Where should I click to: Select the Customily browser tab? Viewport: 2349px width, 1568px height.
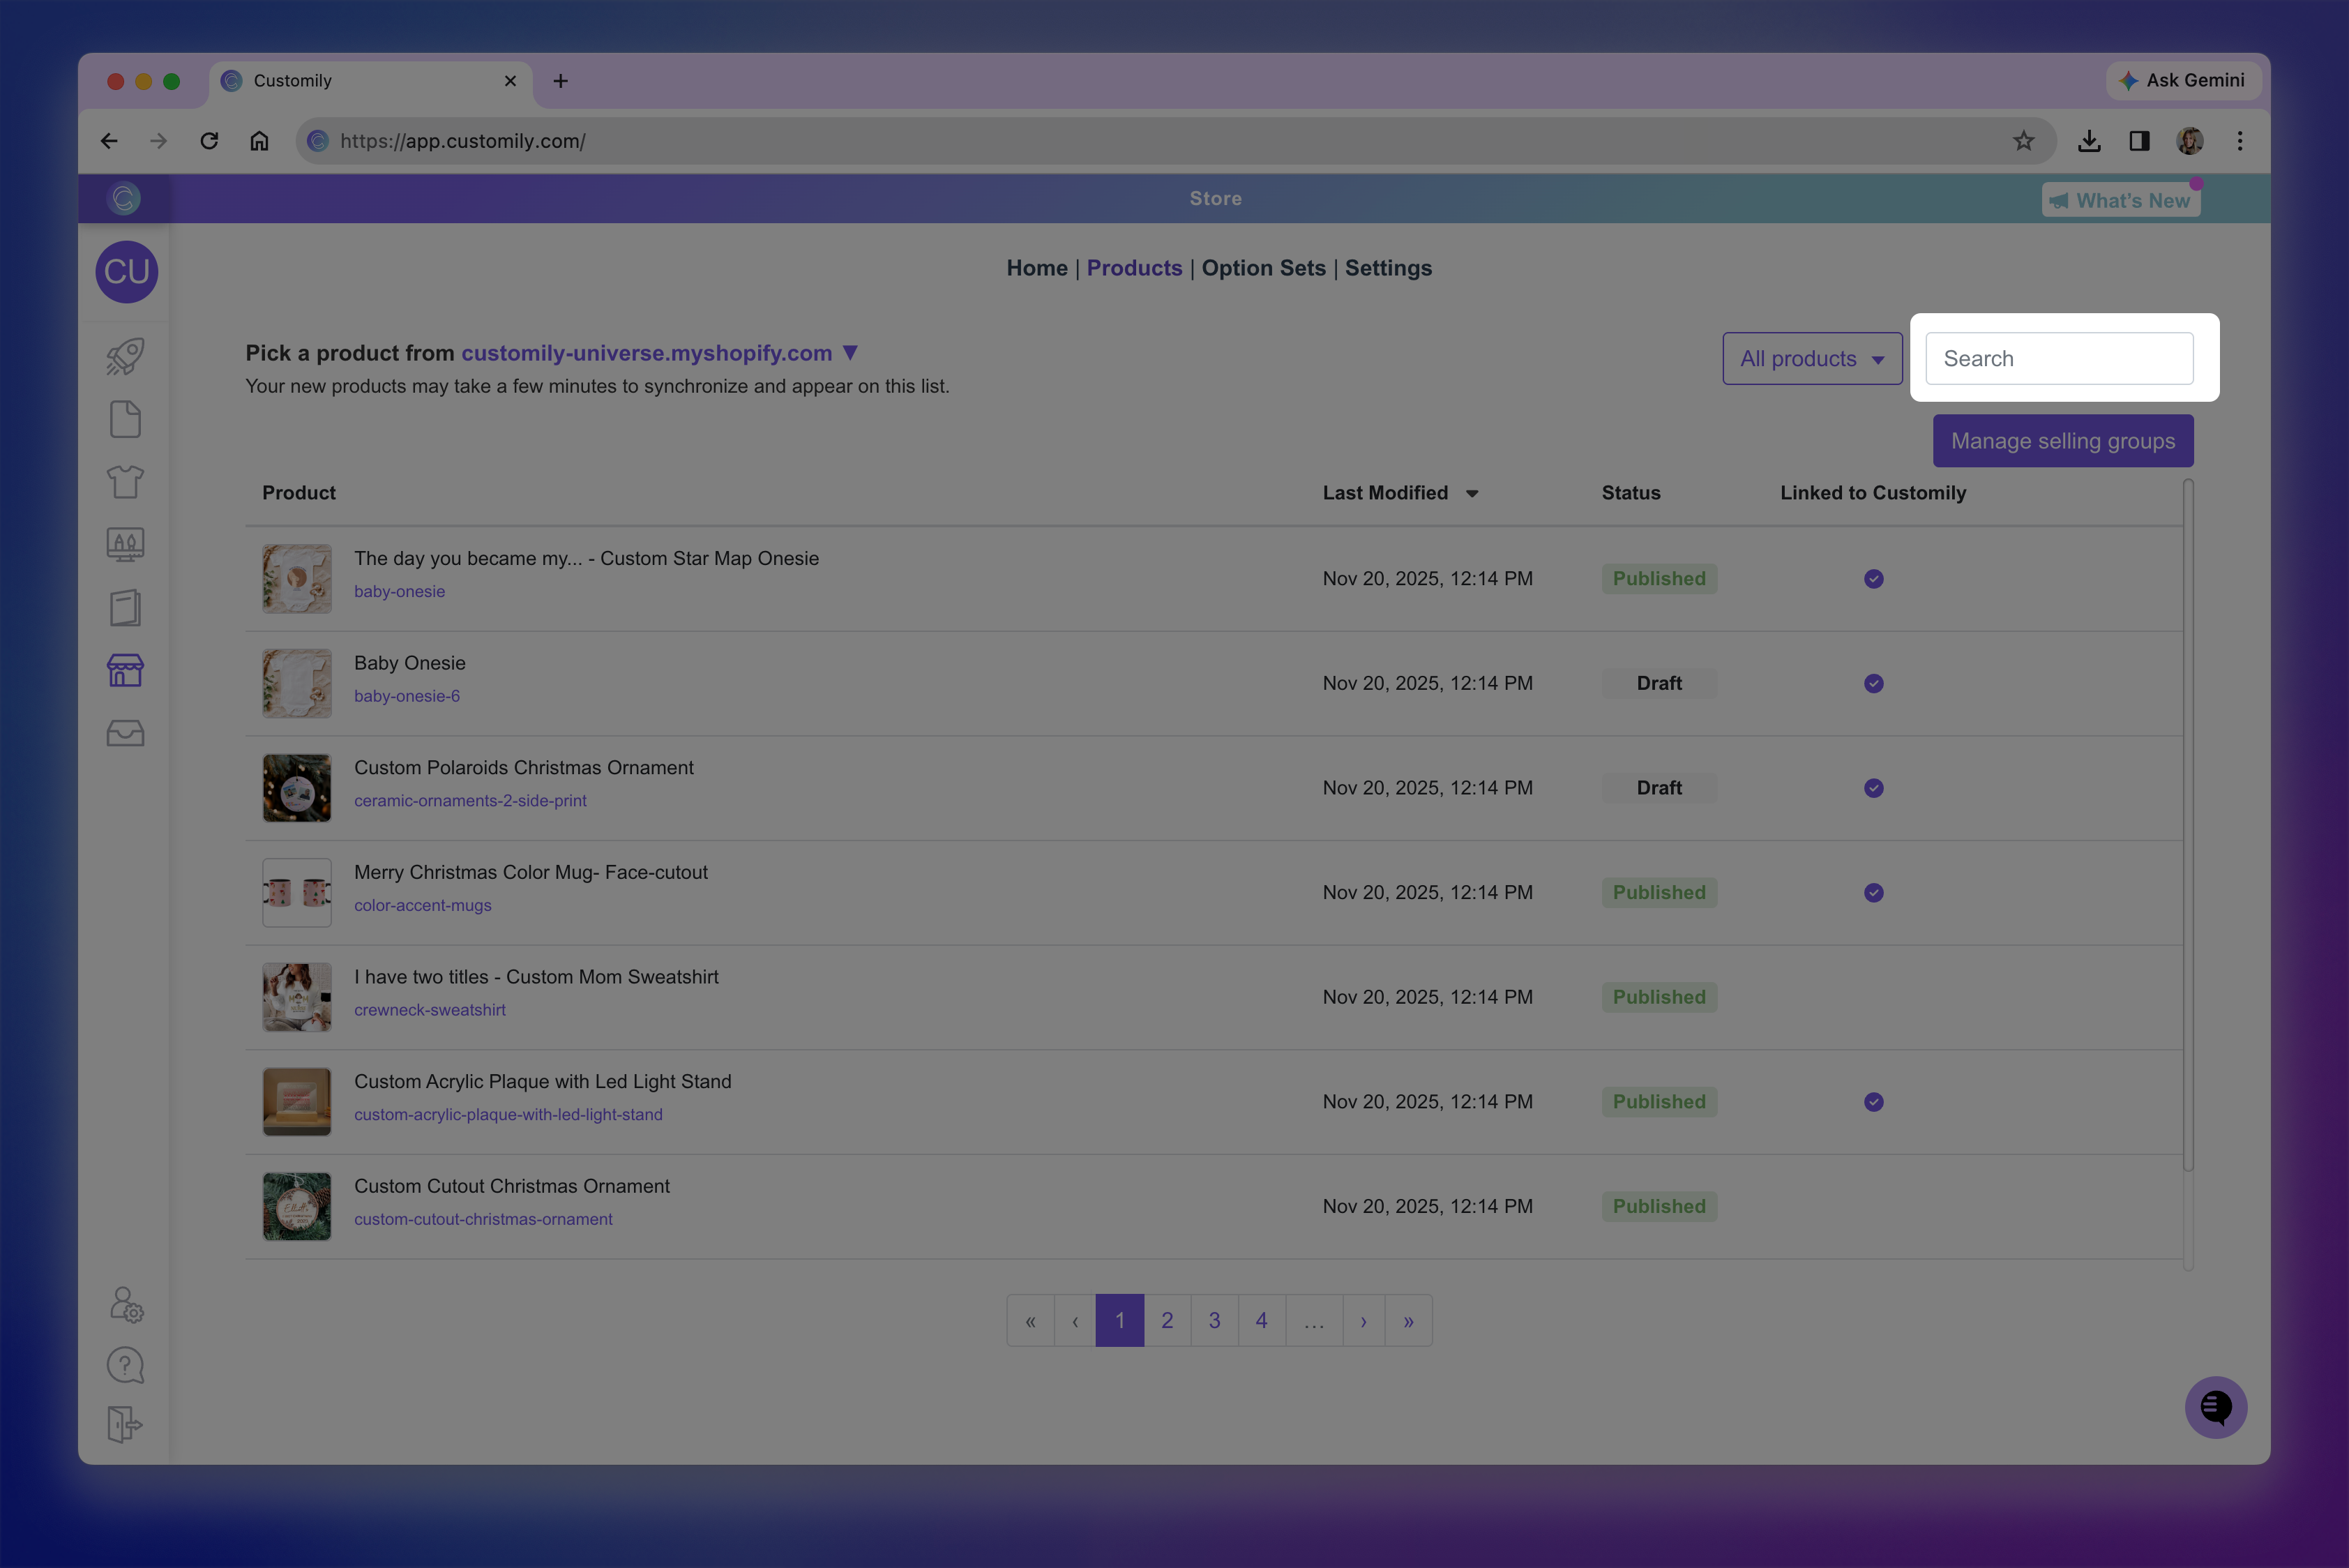(x=370, y=81)
